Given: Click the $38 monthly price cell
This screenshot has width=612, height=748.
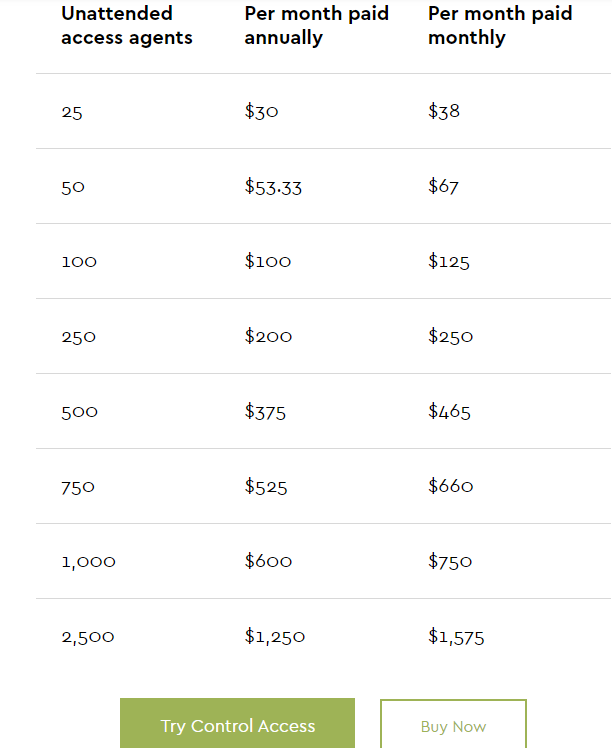Looking at the screenshot, I should coord(444,111).
